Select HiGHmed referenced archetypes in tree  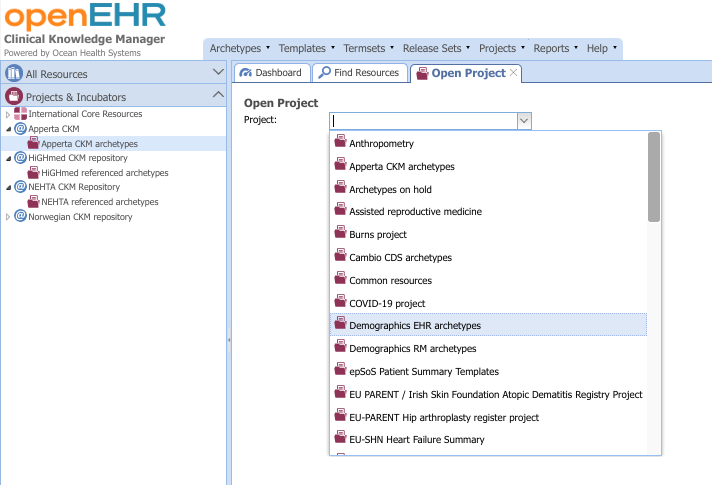(x=105, y=173)
